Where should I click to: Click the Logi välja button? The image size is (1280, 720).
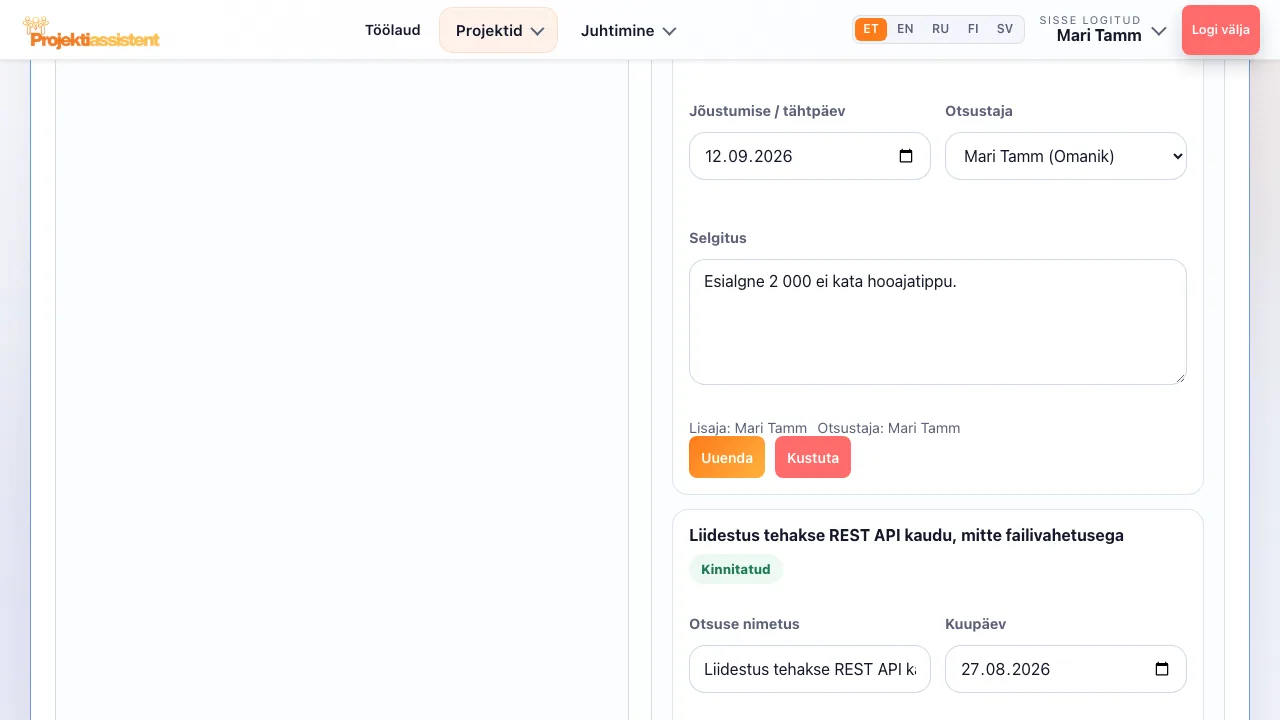[x=1221, y=30]
